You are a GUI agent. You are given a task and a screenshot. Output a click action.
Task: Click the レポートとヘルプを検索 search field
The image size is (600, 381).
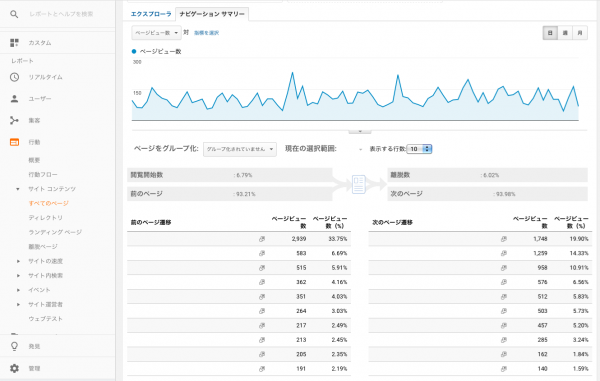[x=61, y=14]
